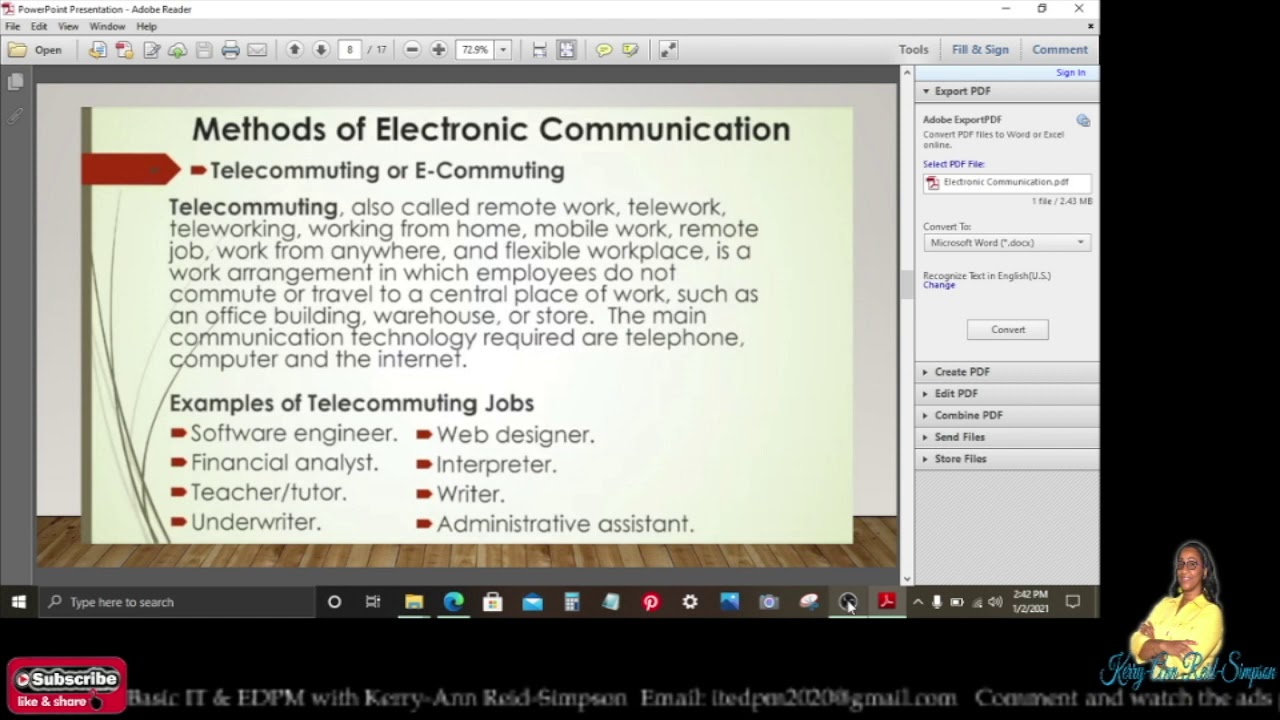This screenshot has width=1280, height=720.
Task: Click the vertical scrollbar thumb
Action: [x=907, y=284]
